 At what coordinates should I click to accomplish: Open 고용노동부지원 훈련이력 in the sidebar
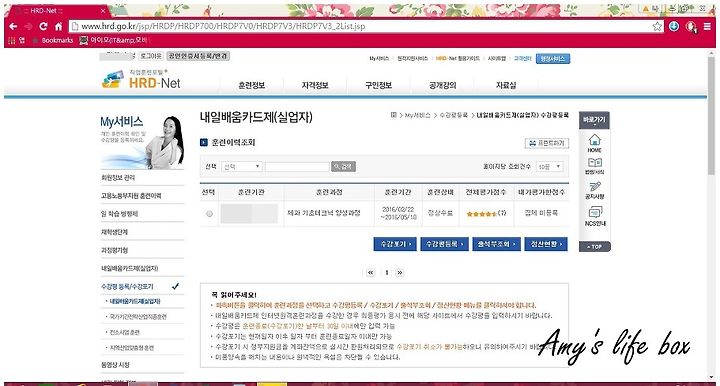[x=131, y=196]
